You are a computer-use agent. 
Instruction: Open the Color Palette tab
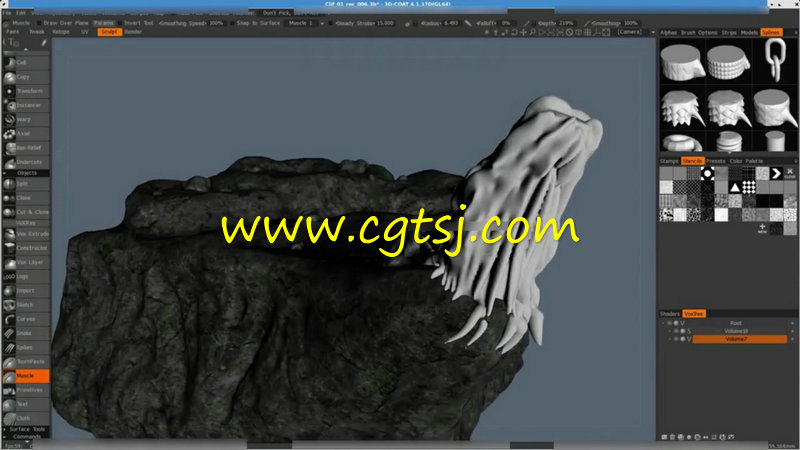746,161
